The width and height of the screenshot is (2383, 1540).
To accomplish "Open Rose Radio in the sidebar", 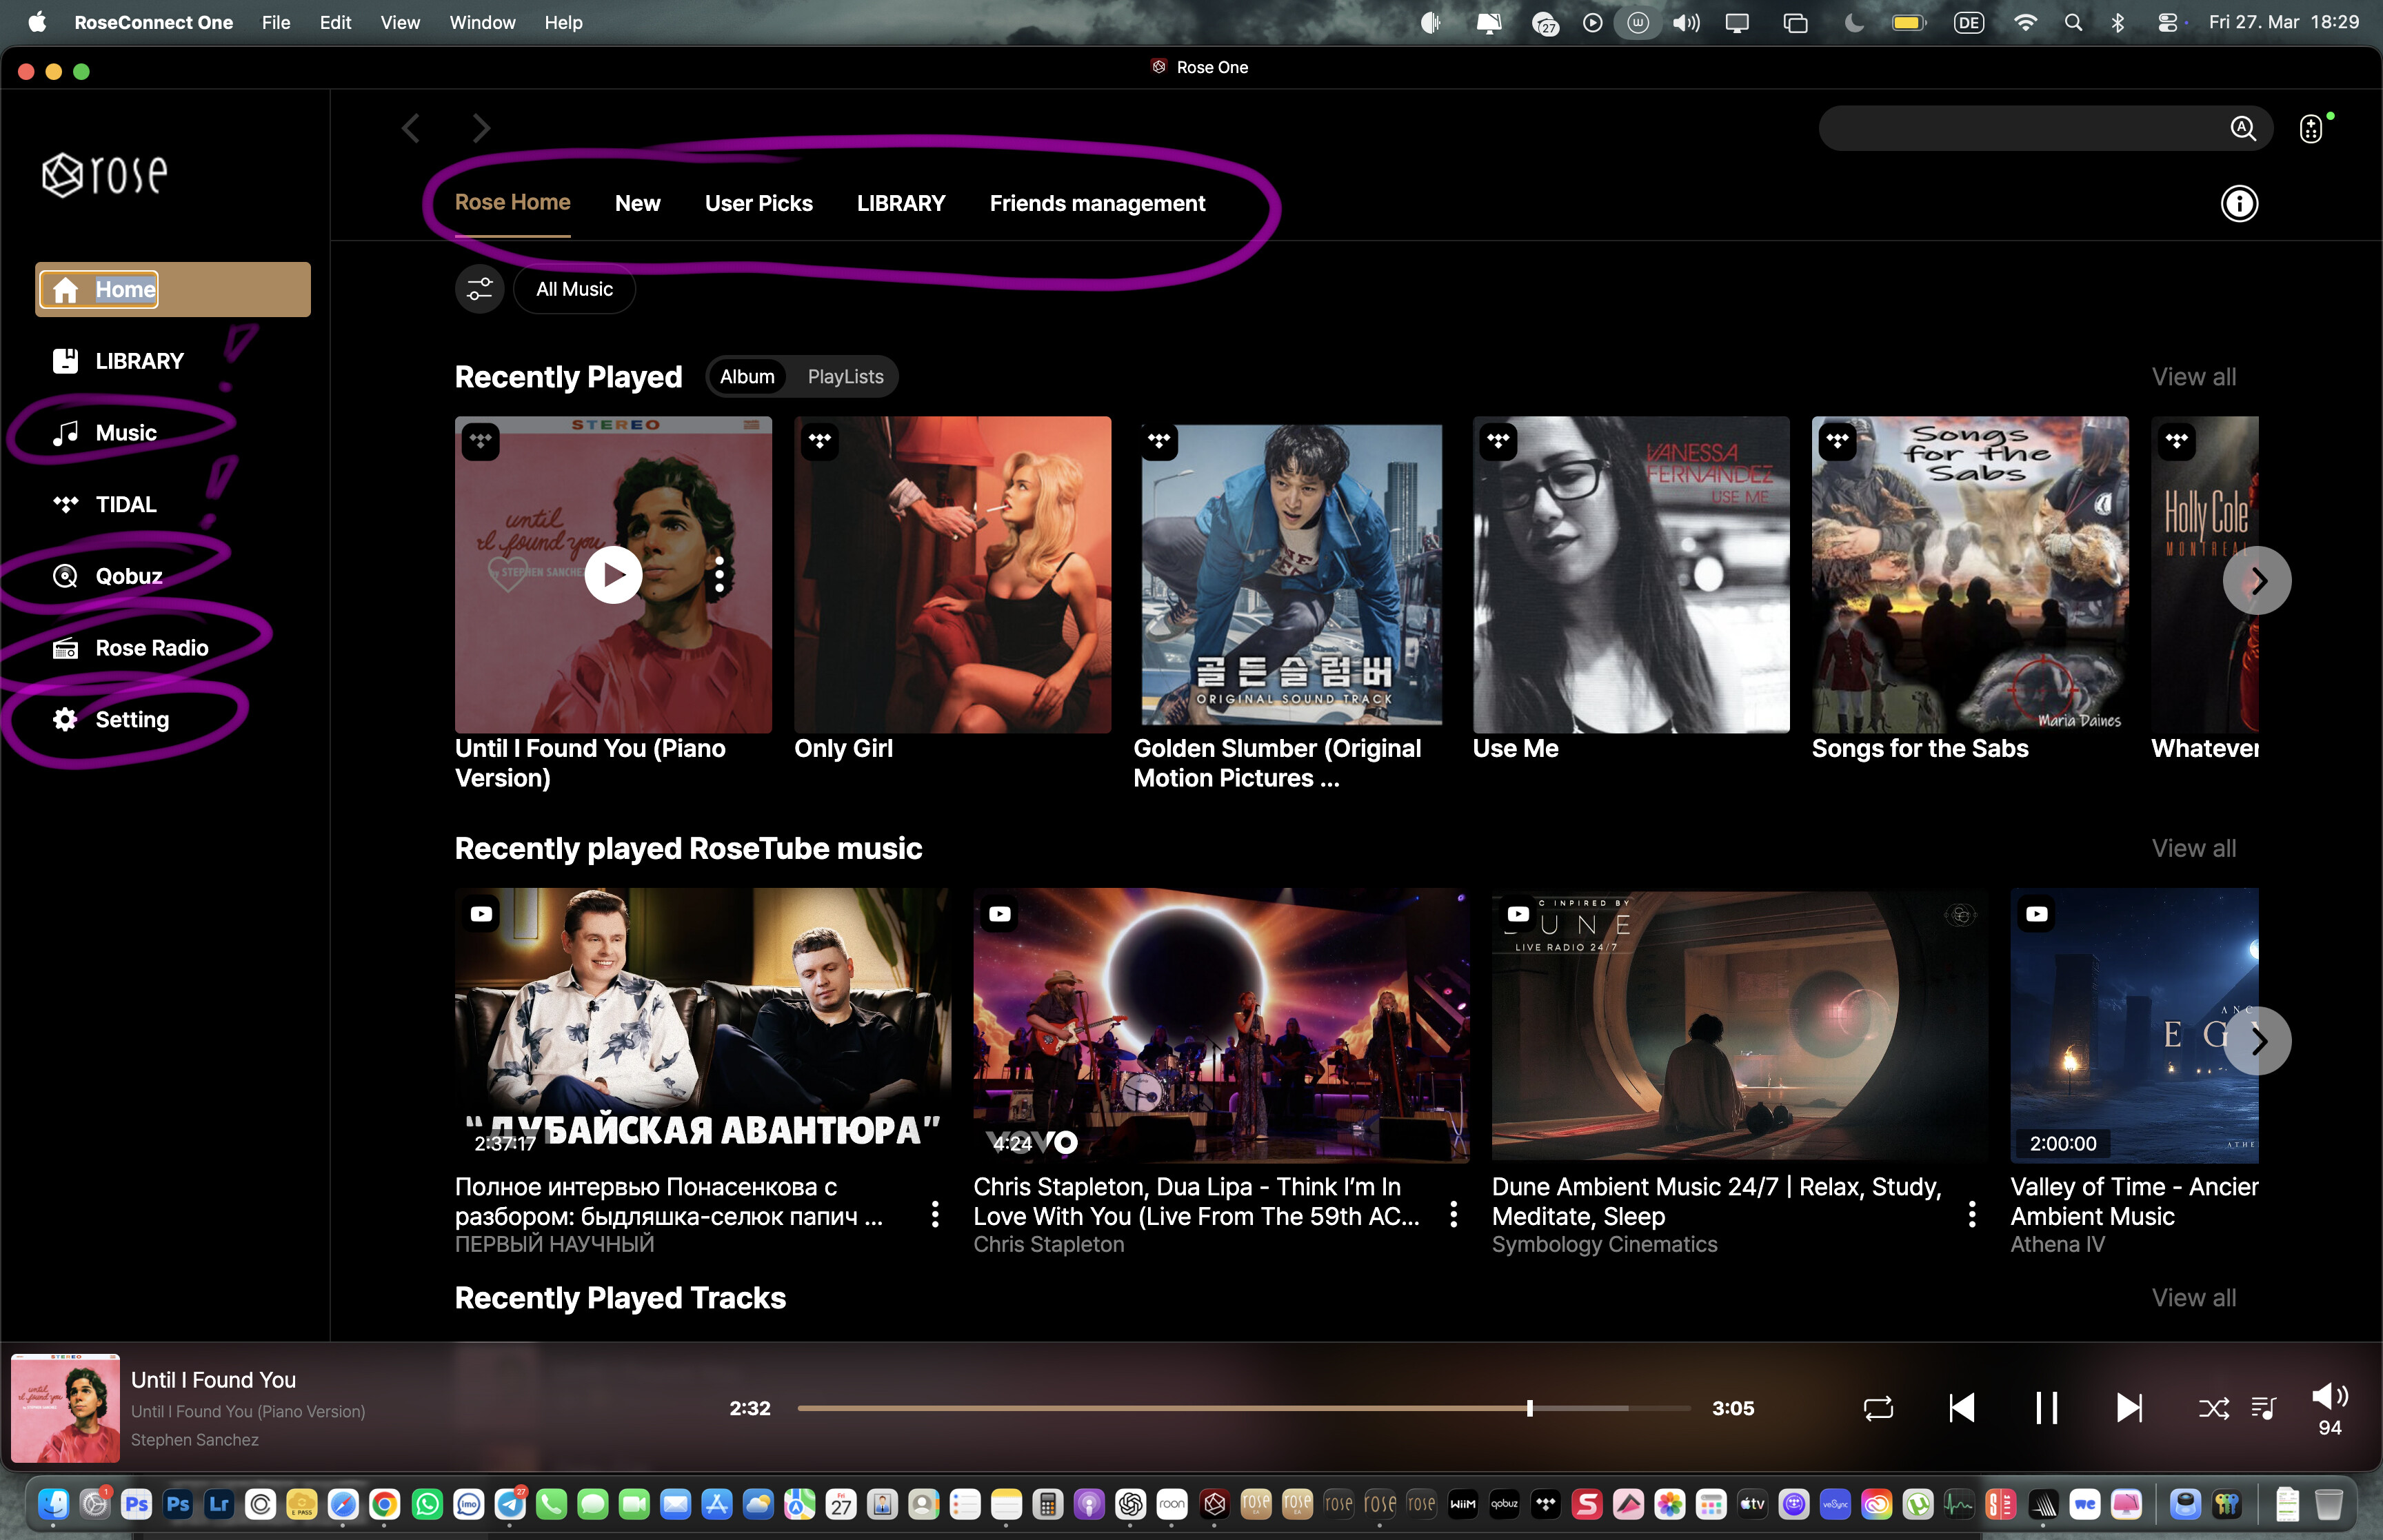I will pyautogui.click(x=151, y=648).
